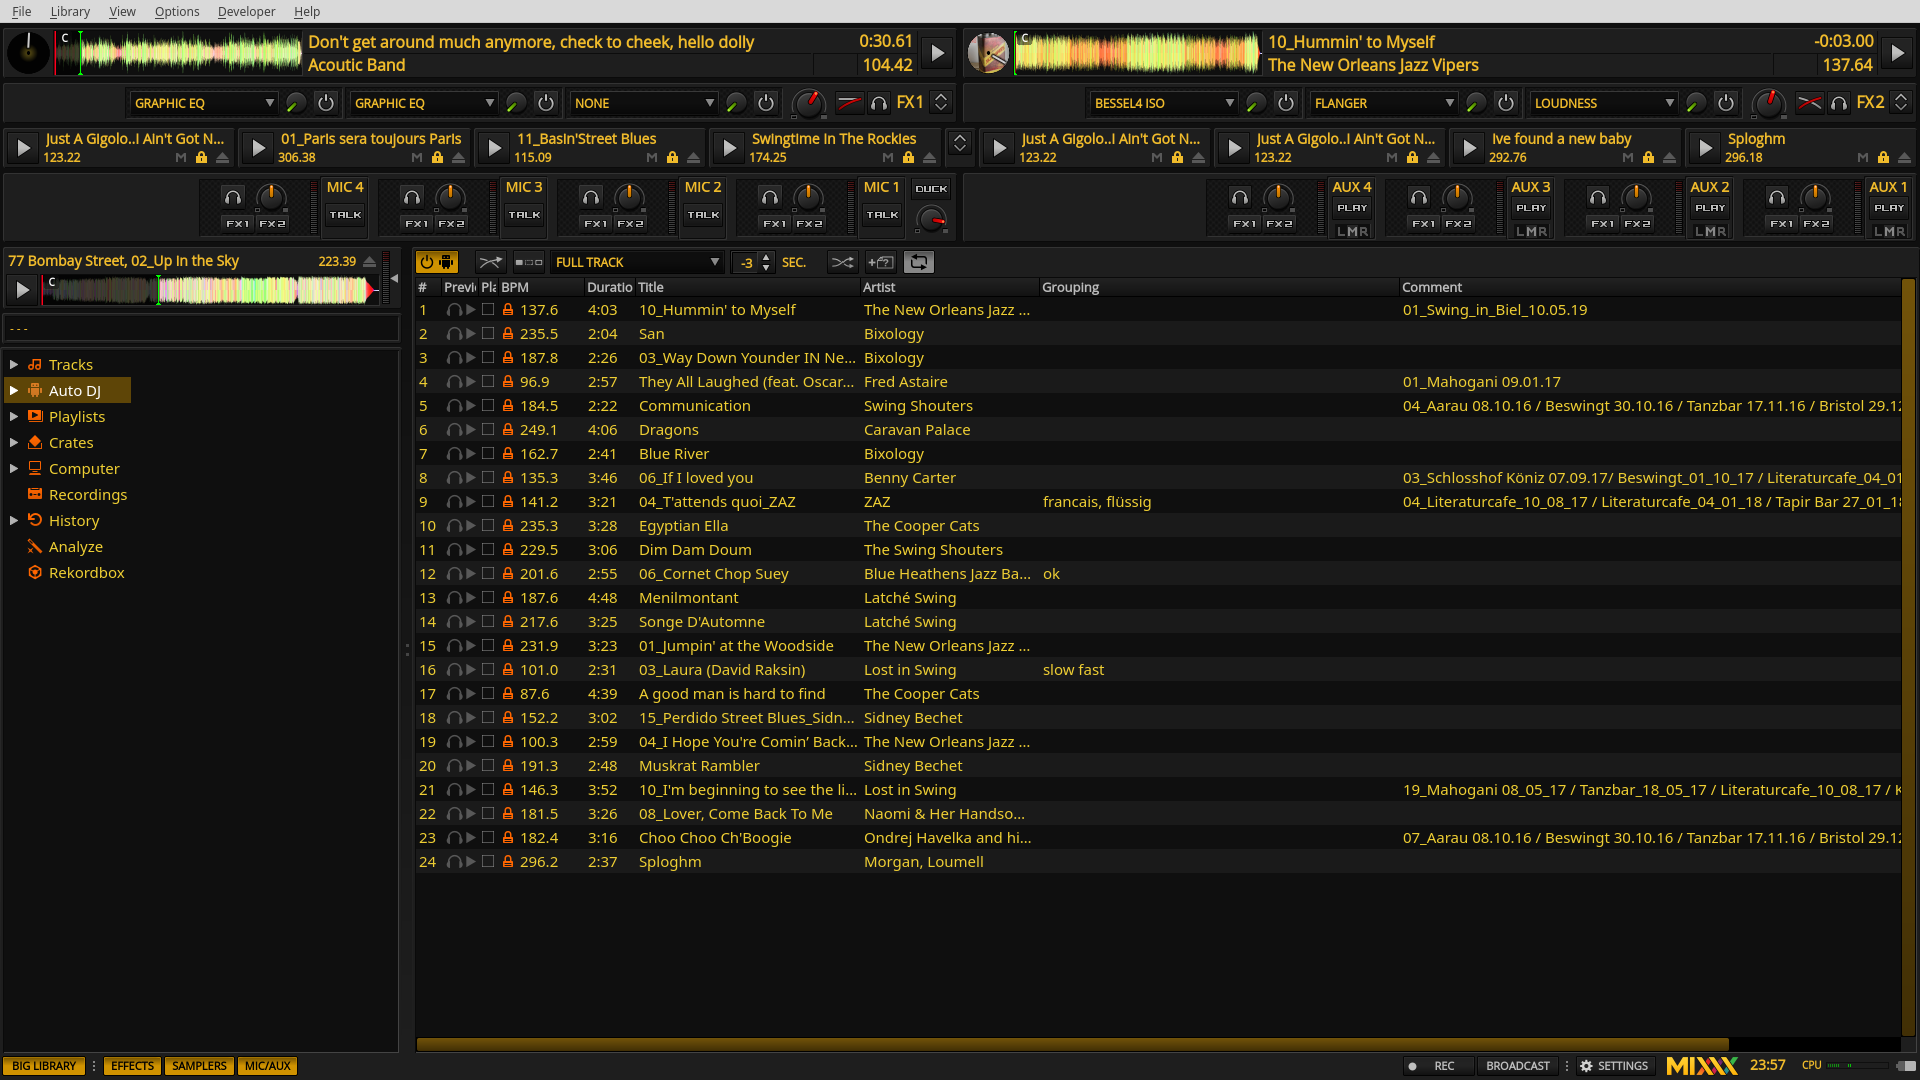Click the SAMPLERS button in the bottom bar
The image size is (1920, 1080).
199,1066
